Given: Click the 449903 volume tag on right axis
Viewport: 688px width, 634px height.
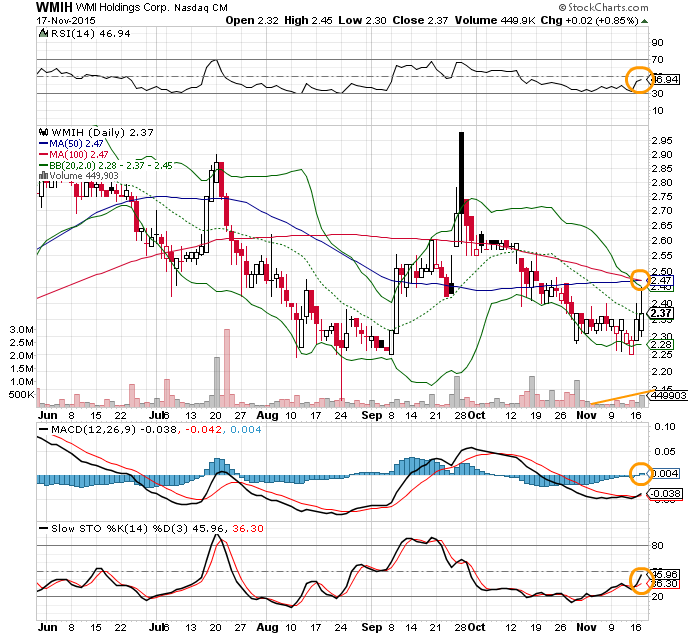Looking at the screenshot, I should 668,395.
